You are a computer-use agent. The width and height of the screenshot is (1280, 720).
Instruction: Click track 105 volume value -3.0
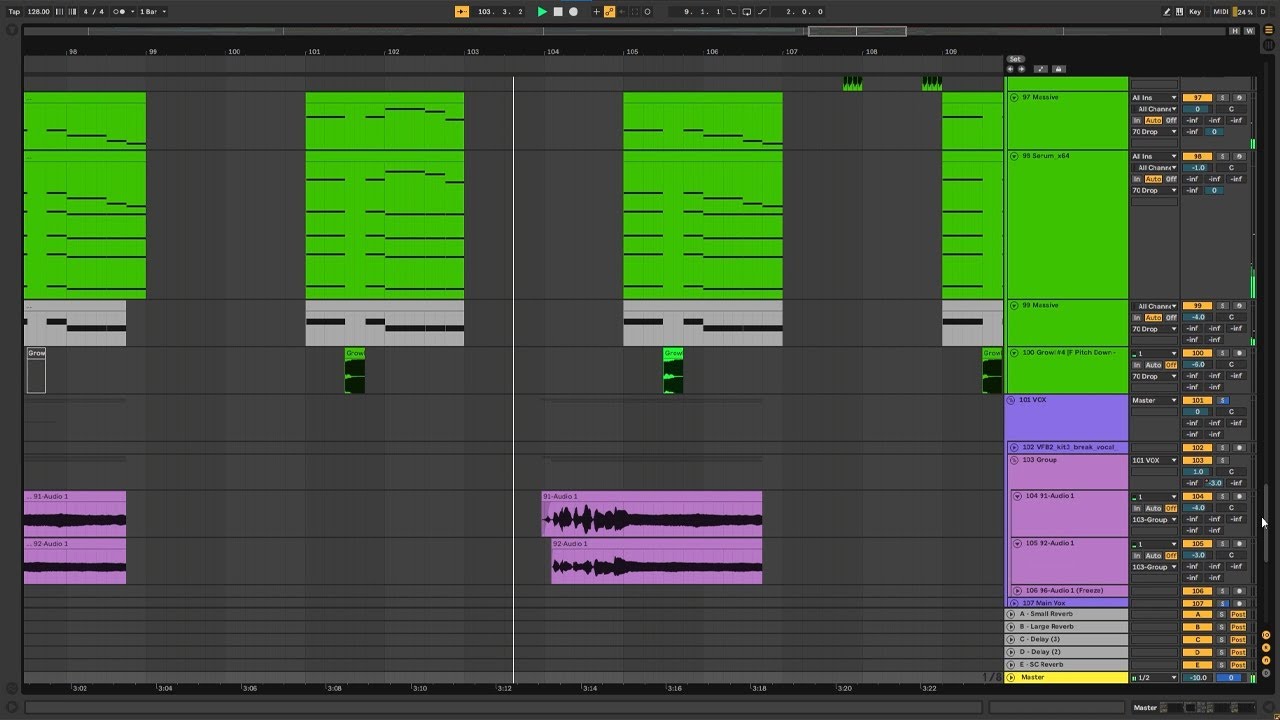point(1197,555)
